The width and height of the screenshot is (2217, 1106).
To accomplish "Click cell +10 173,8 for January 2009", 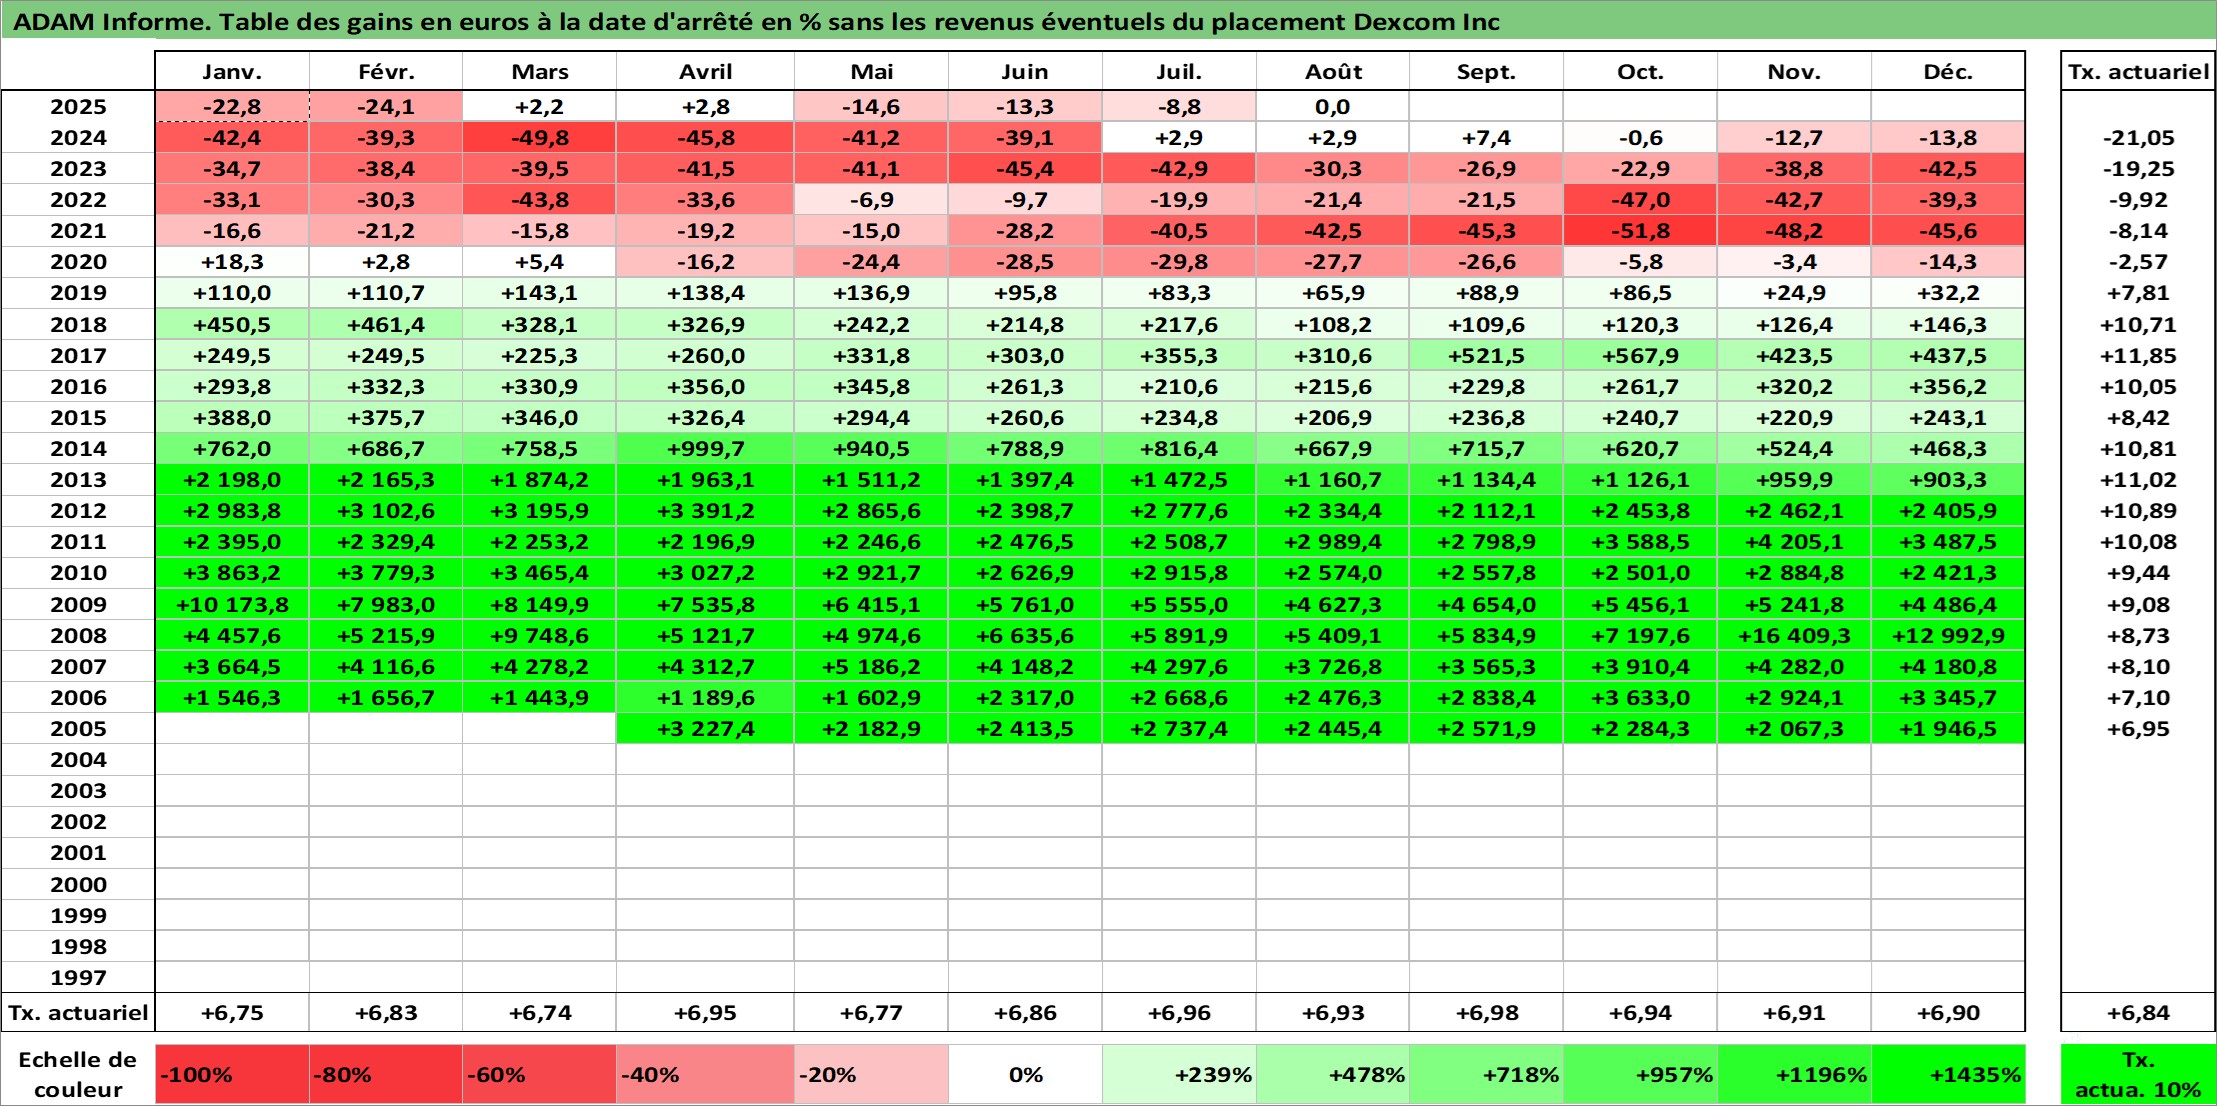I will [232, 604].
